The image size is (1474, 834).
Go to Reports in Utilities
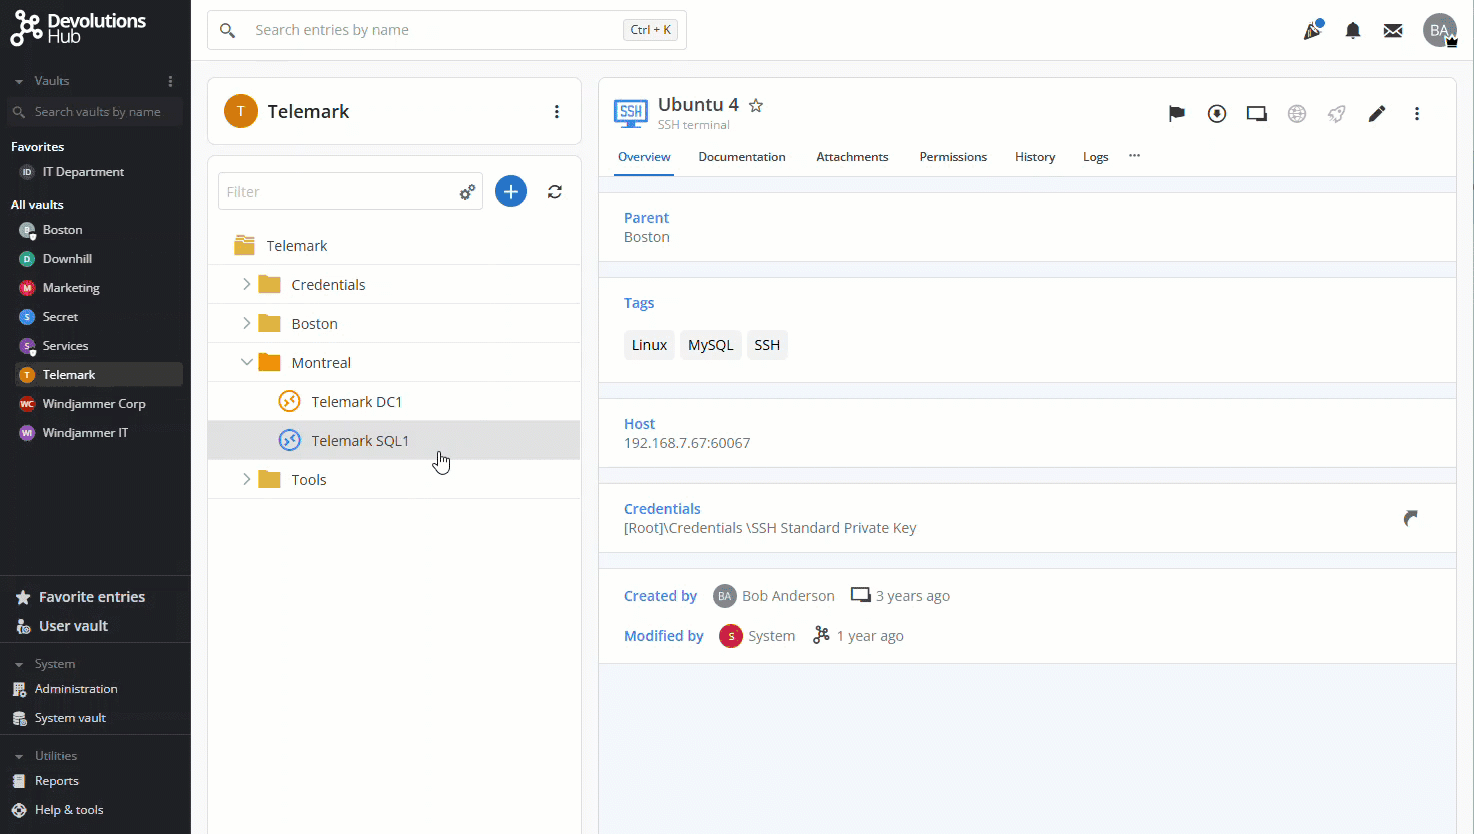point(56,781)
